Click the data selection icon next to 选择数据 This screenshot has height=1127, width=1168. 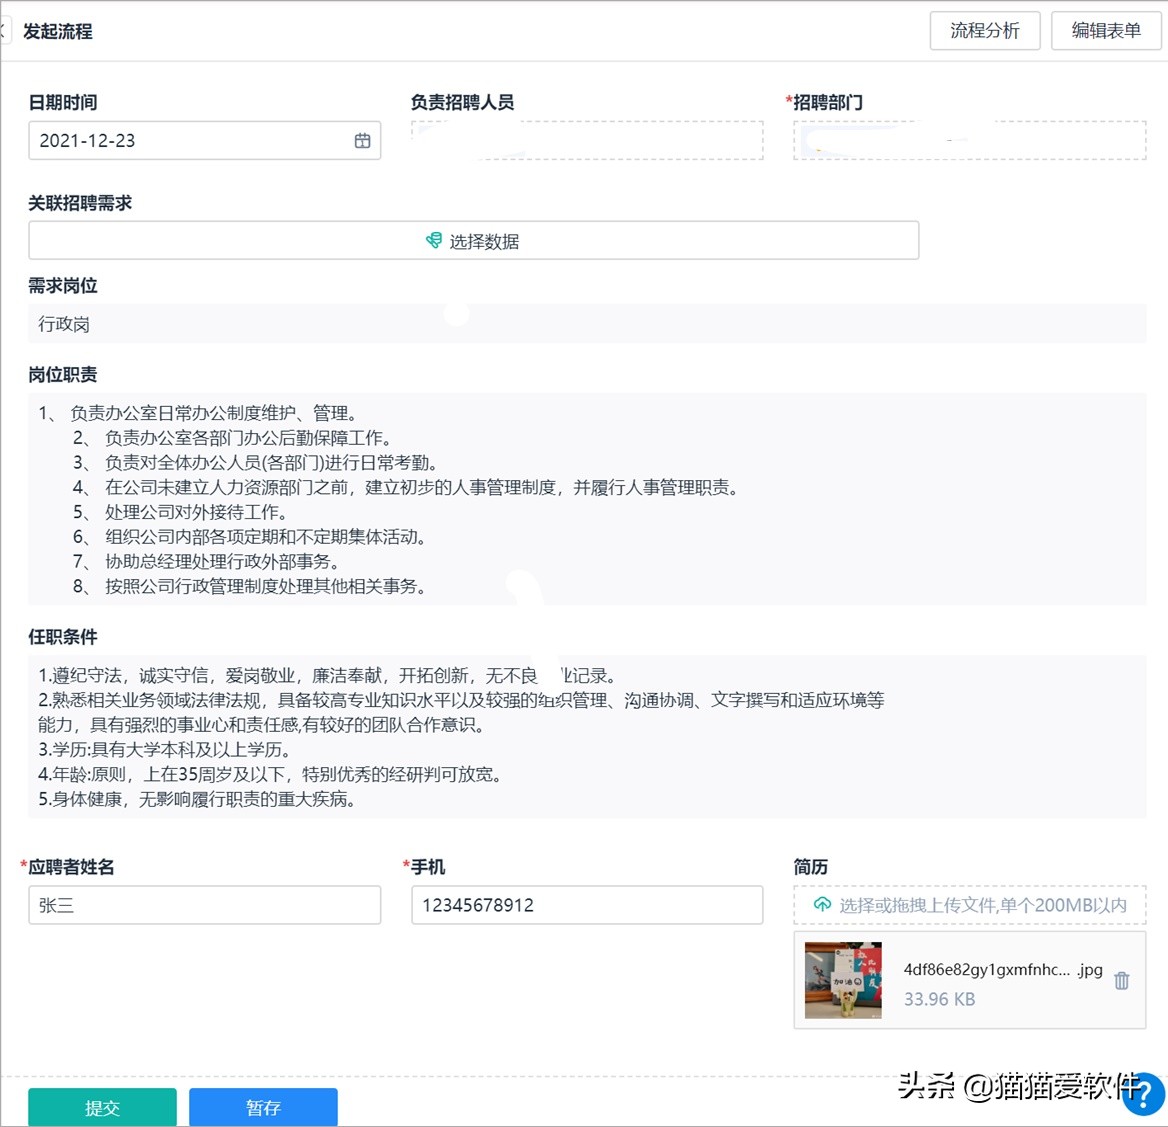coord(434,240)
